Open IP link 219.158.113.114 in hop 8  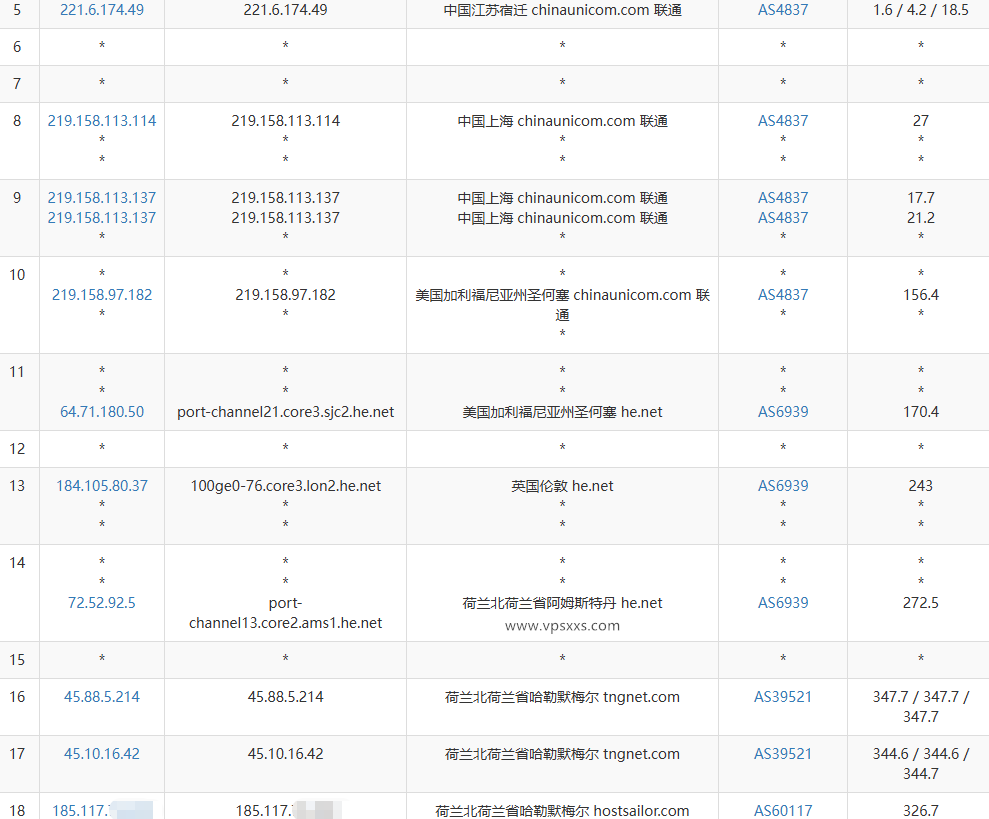[102, 121]
